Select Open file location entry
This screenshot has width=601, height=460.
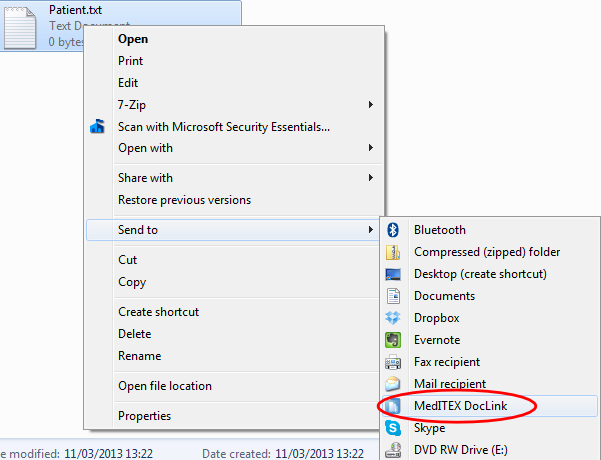point(165,386)
